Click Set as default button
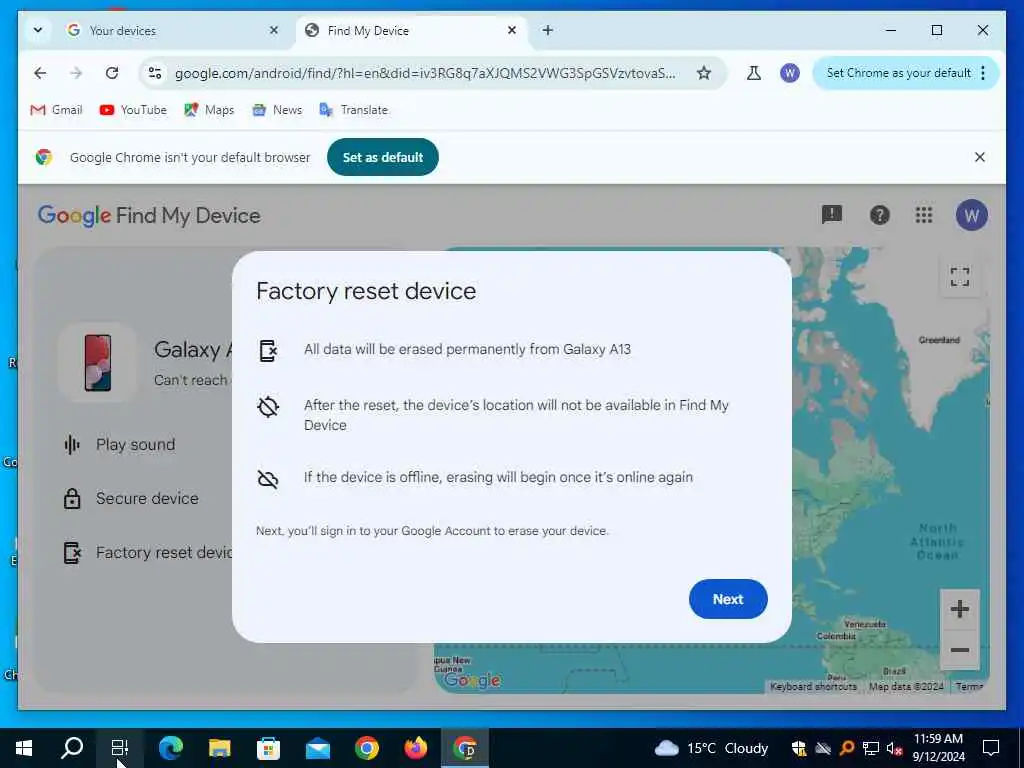The image size is (1024, 768). 383,157
